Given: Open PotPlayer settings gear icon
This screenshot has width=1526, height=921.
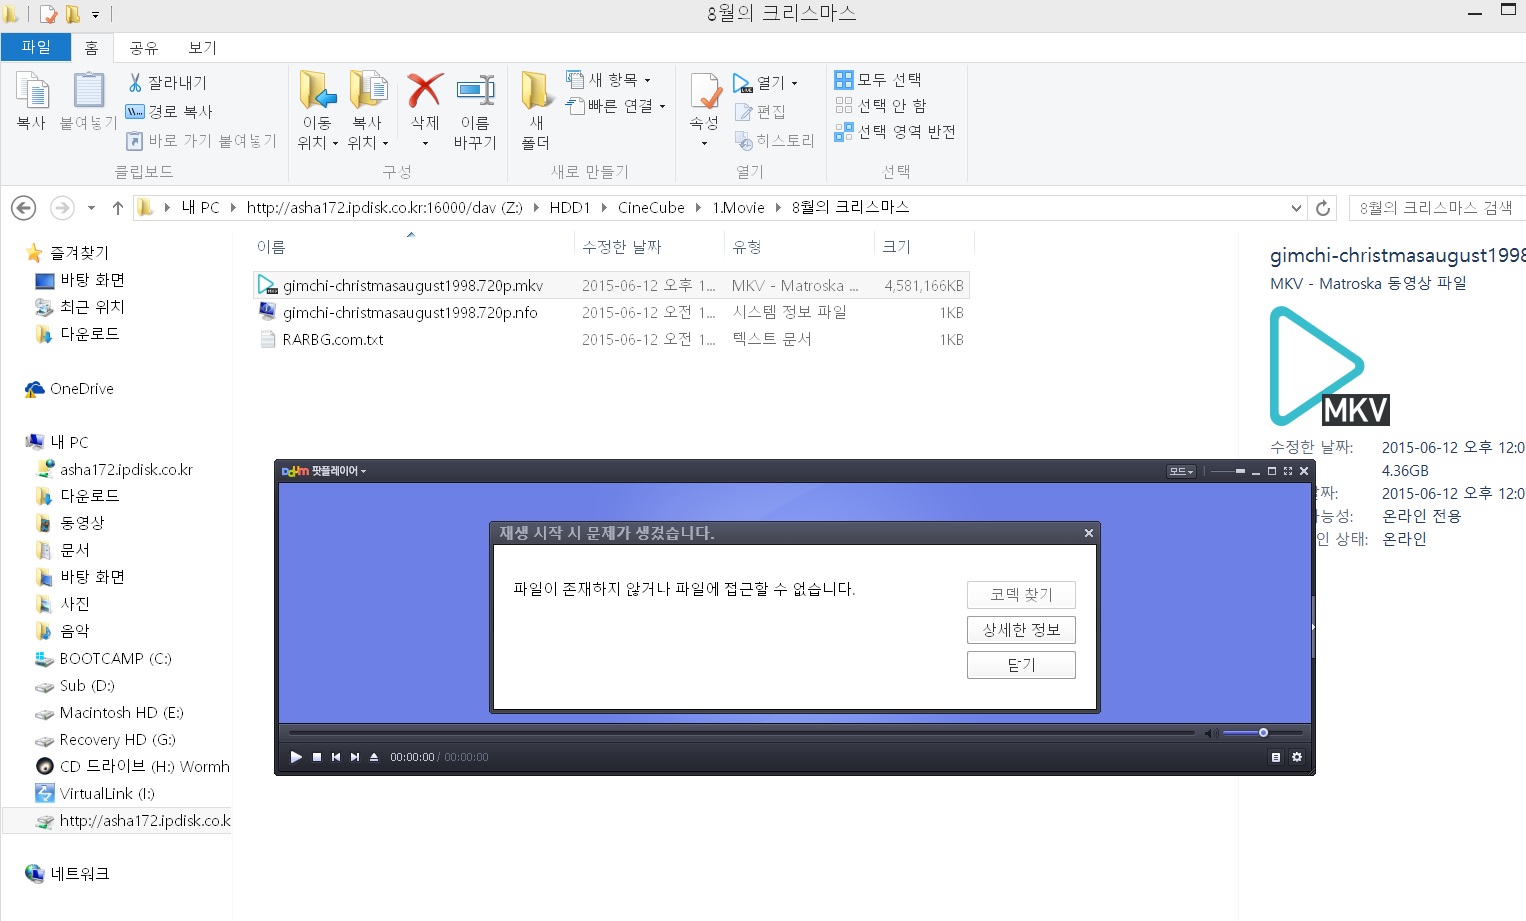Looking at the screenshot, I should pyautogui.click(x=1297, y=757).
